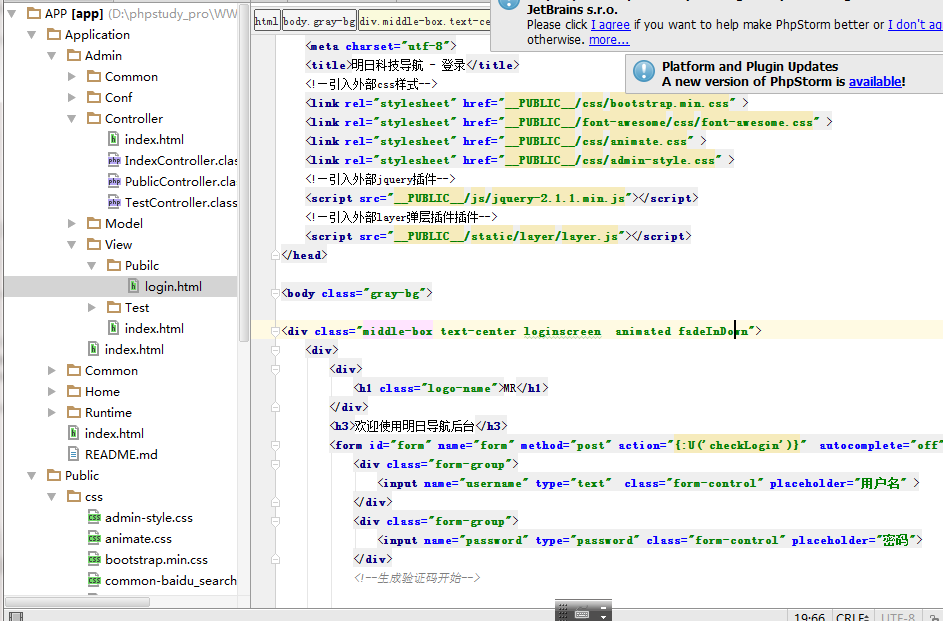Click the APP project root folder icon
Viewport: 943px width, 621px height.
tap(34, 13)
